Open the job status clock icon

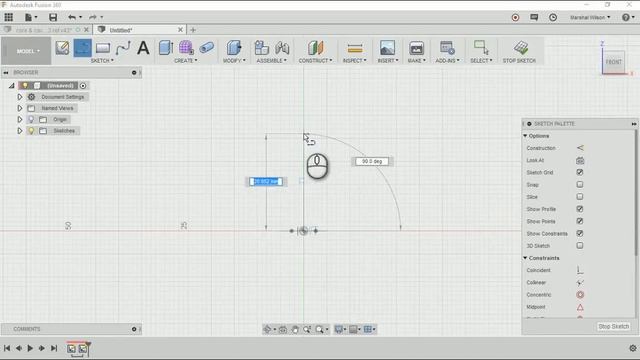point(553,17)
